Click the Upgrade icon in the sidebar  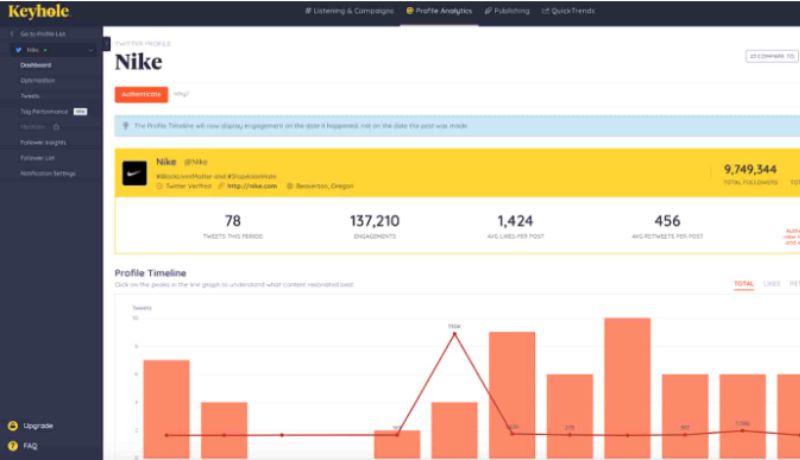[x=13, y=426]
